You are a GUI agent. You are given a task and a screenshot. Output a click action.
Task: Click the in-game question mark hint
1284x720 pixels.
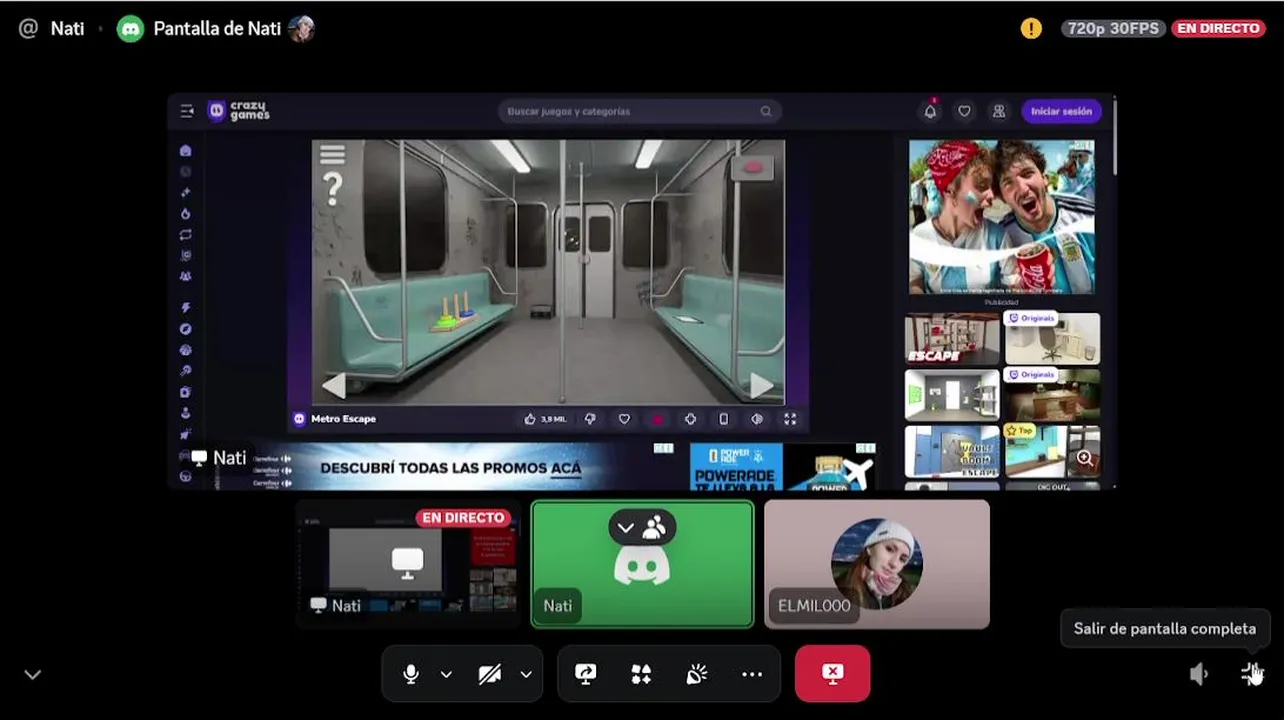tap(333, 189)
